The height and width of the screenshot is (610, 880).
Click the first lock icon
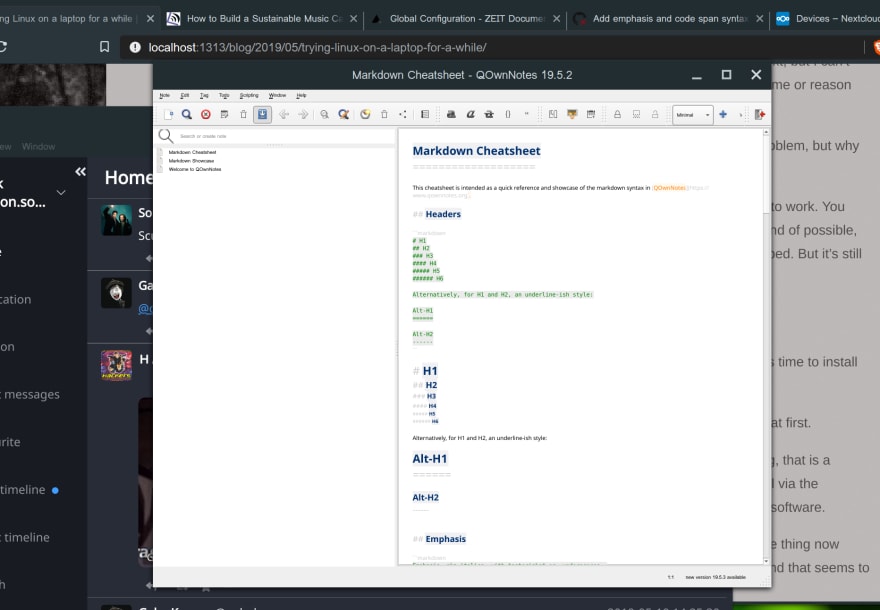click(x=617, y=114)
